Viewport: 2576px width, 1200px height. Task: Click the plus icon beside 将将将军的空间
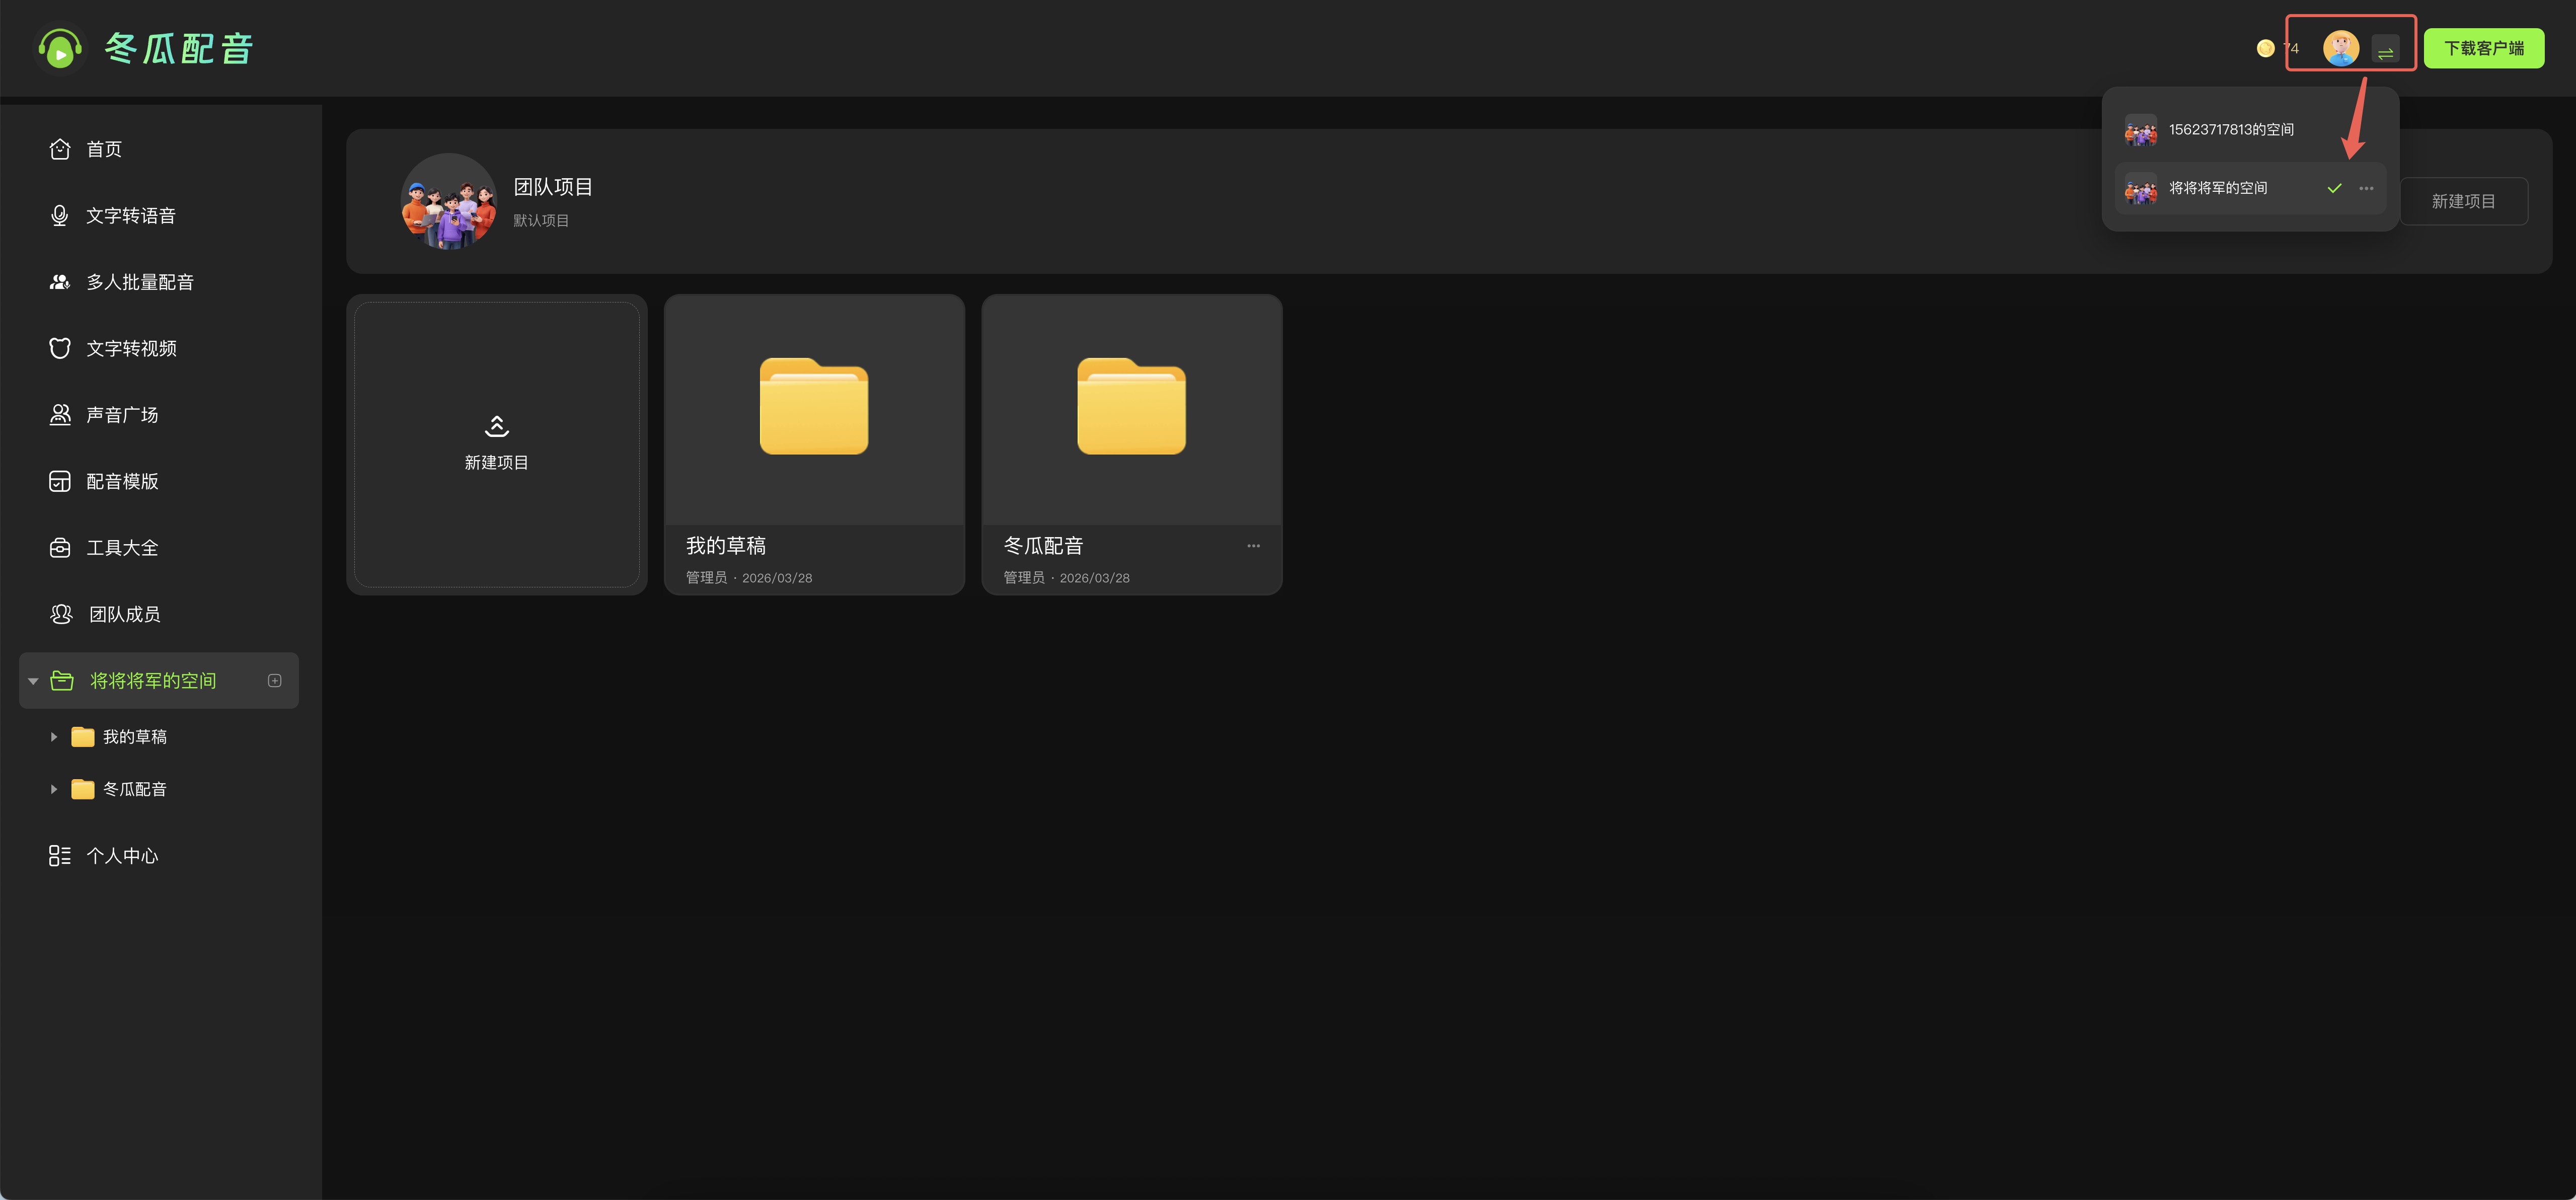click(x=275, y=681)
